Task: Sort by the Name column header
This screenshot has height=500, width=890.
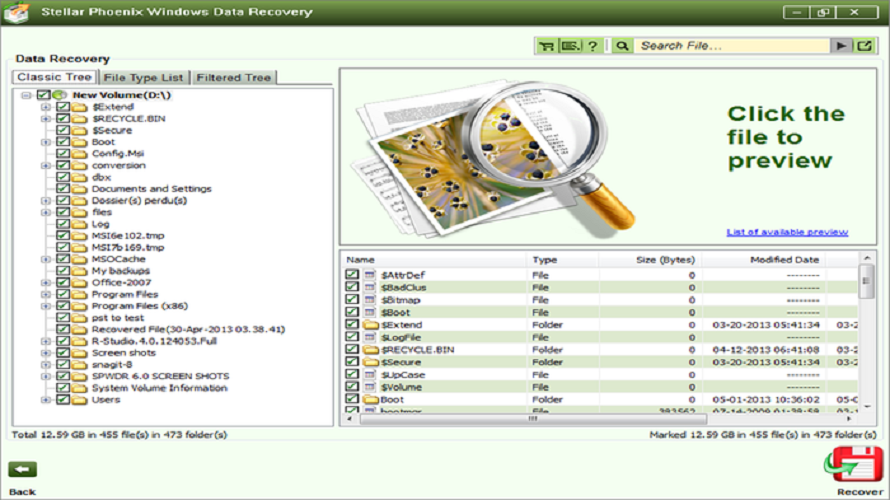Action: [x=433, y=259]
